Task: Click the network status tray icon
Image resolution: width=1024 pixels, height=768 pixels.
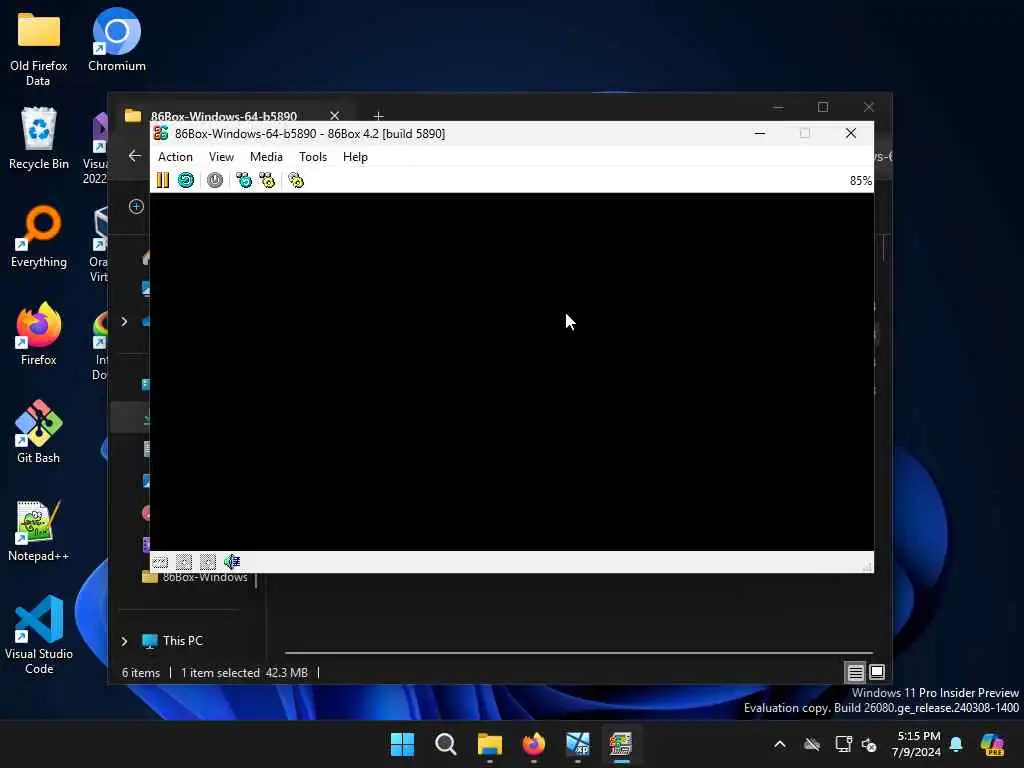Action: click(844, 744)
